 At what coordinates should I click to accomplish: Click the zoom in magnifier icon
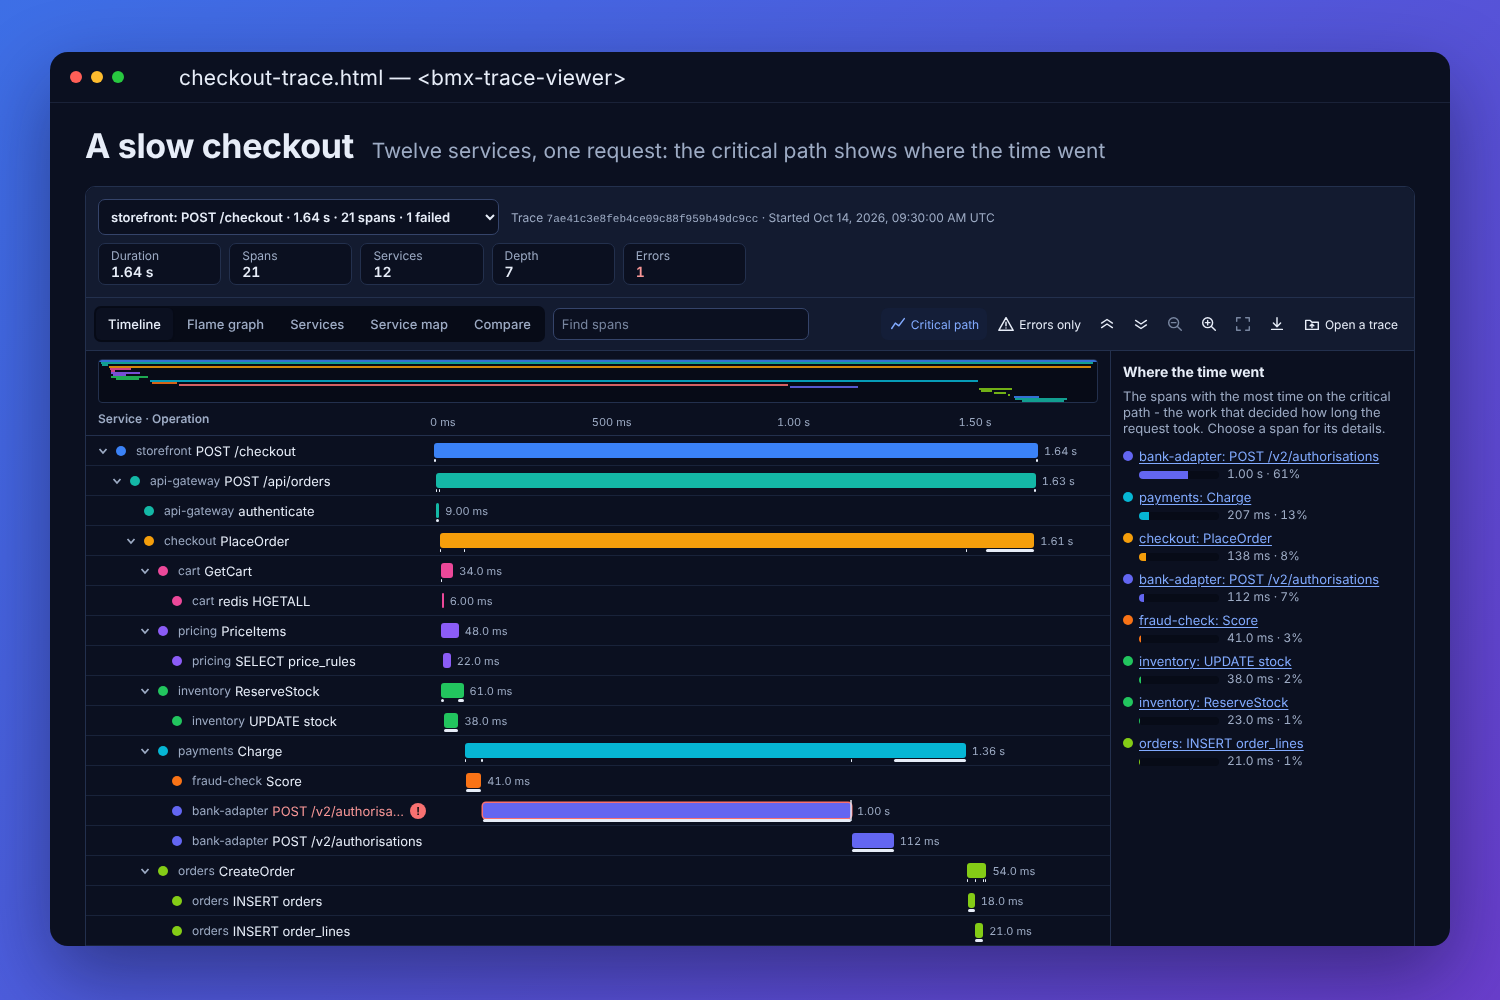(x=1209, y=324)
